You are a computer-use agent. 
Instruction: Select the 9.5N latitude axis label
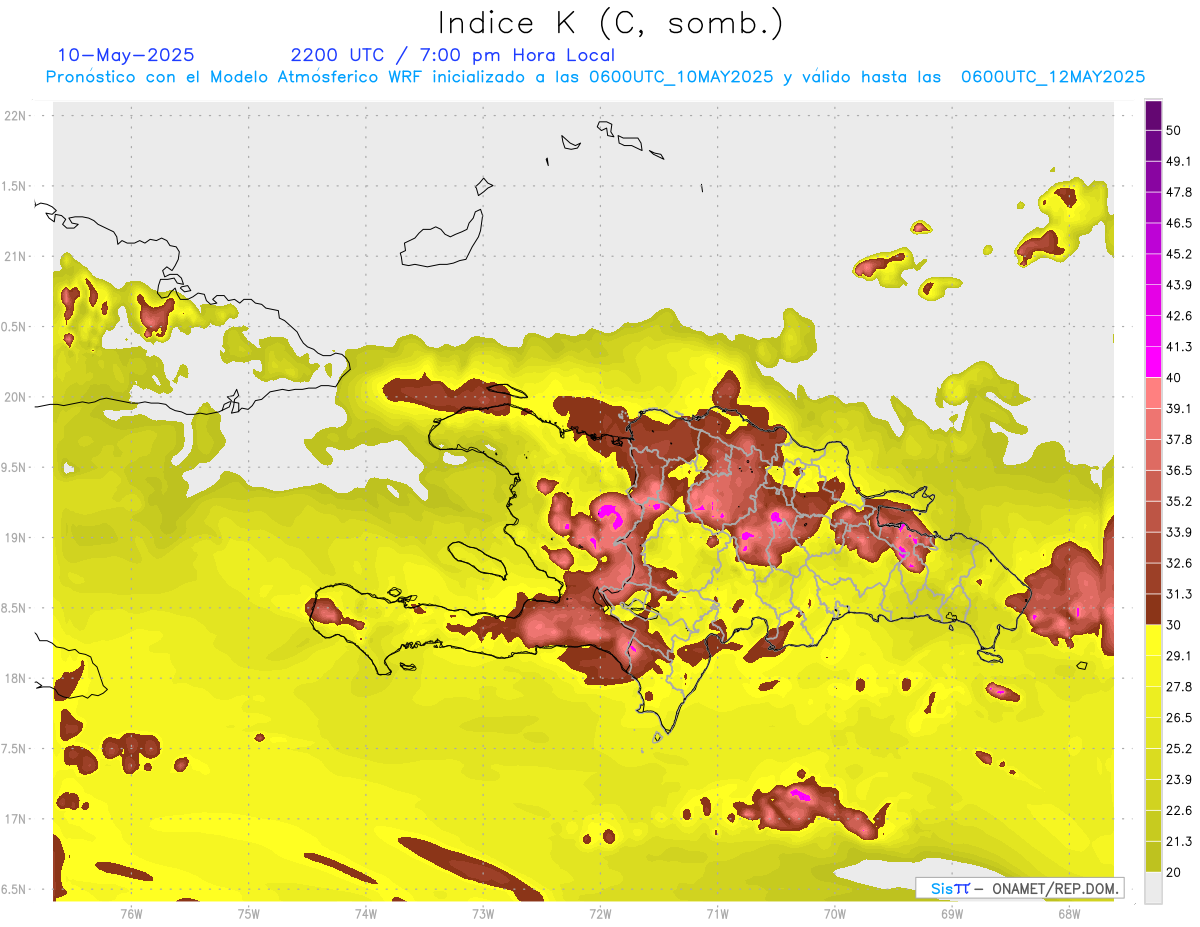pyautogui.click(x=16, y=467)
